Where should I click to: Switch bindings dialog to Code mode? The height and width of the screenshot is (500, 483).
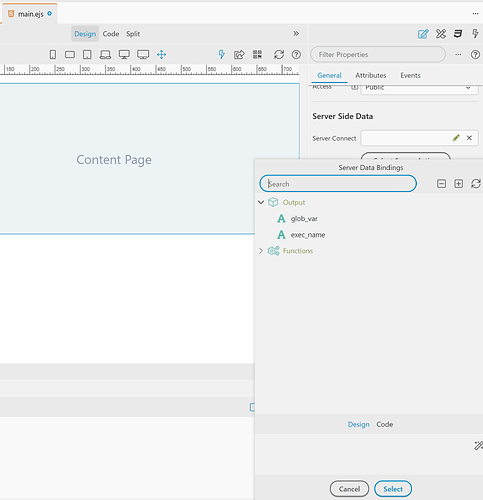pyautogui.click(x=385, y=424)
